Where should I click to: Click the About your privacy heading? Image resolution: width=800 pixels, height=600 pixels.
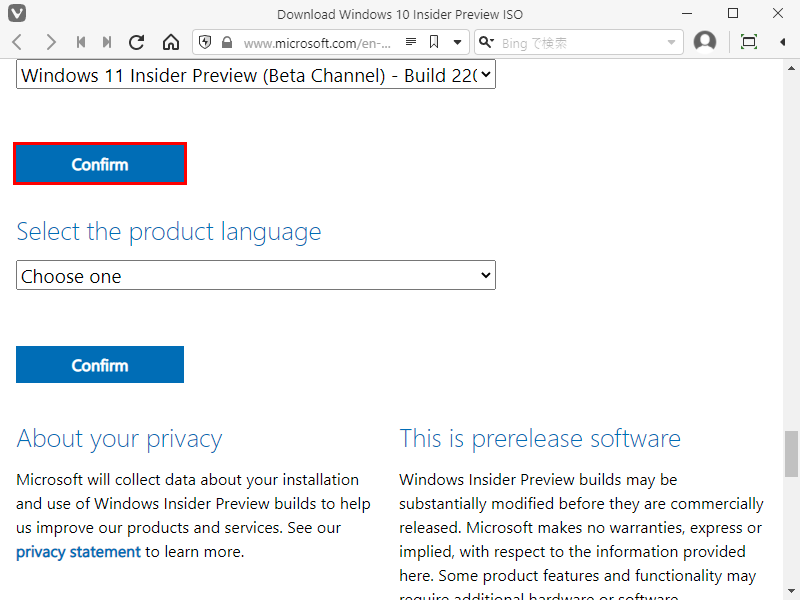pos(119,439)
